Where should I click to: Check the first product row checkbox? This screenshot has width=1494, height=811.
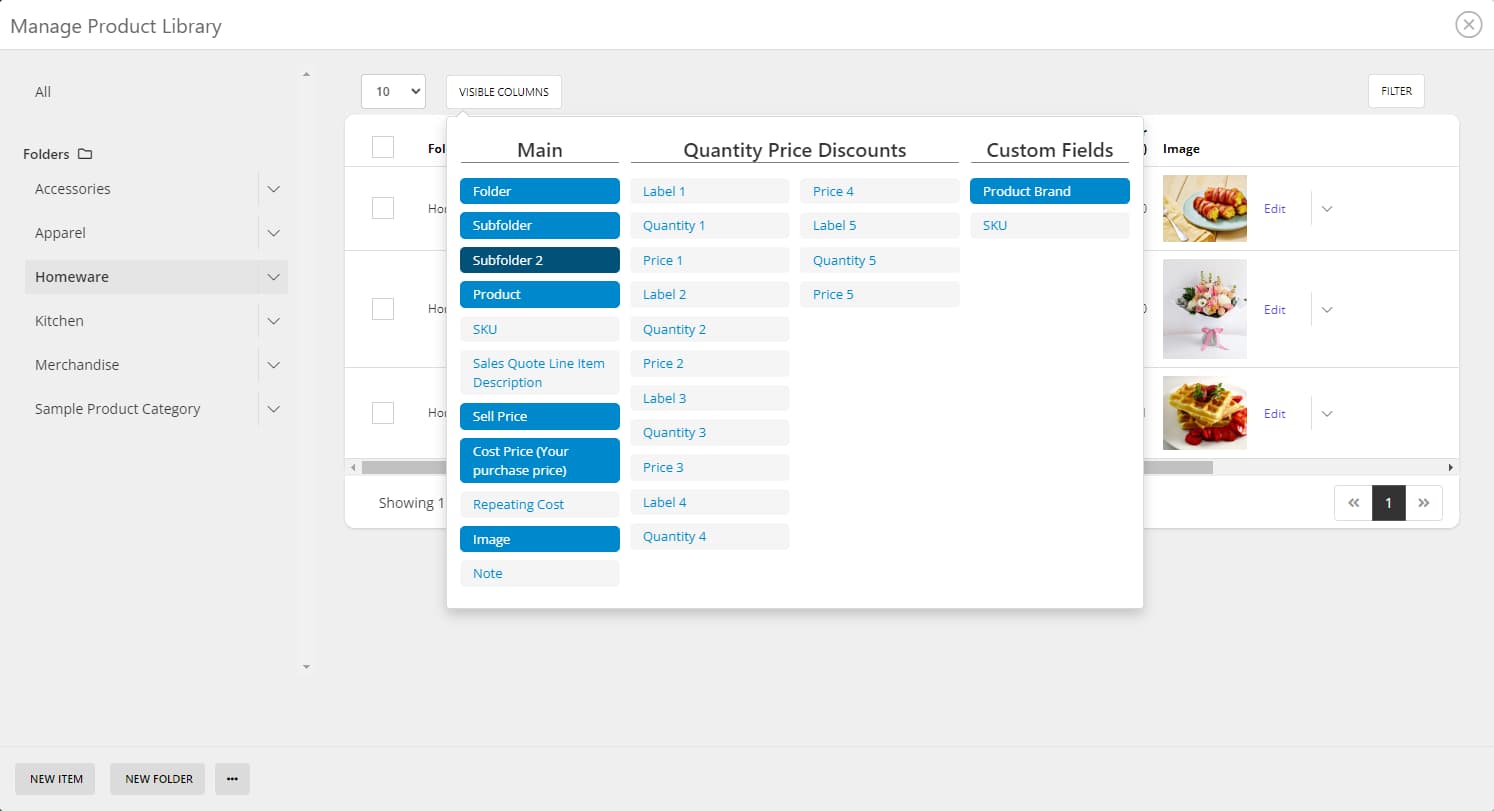tap(383, 208)
